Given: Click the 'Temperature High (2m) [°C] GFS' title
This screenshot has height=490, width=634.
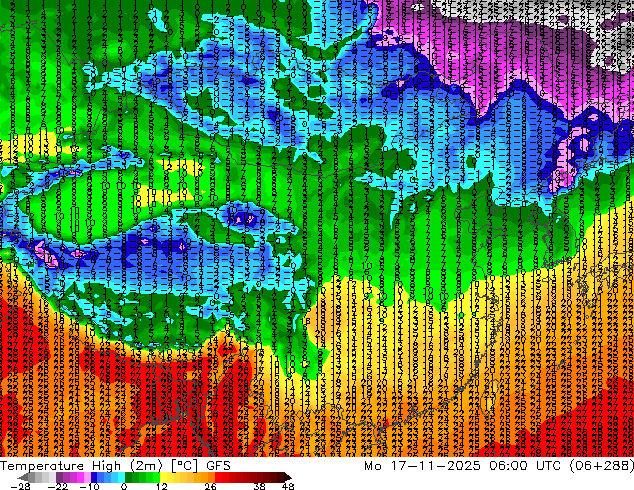Looking at the screenshot, I should coord(116,465).
